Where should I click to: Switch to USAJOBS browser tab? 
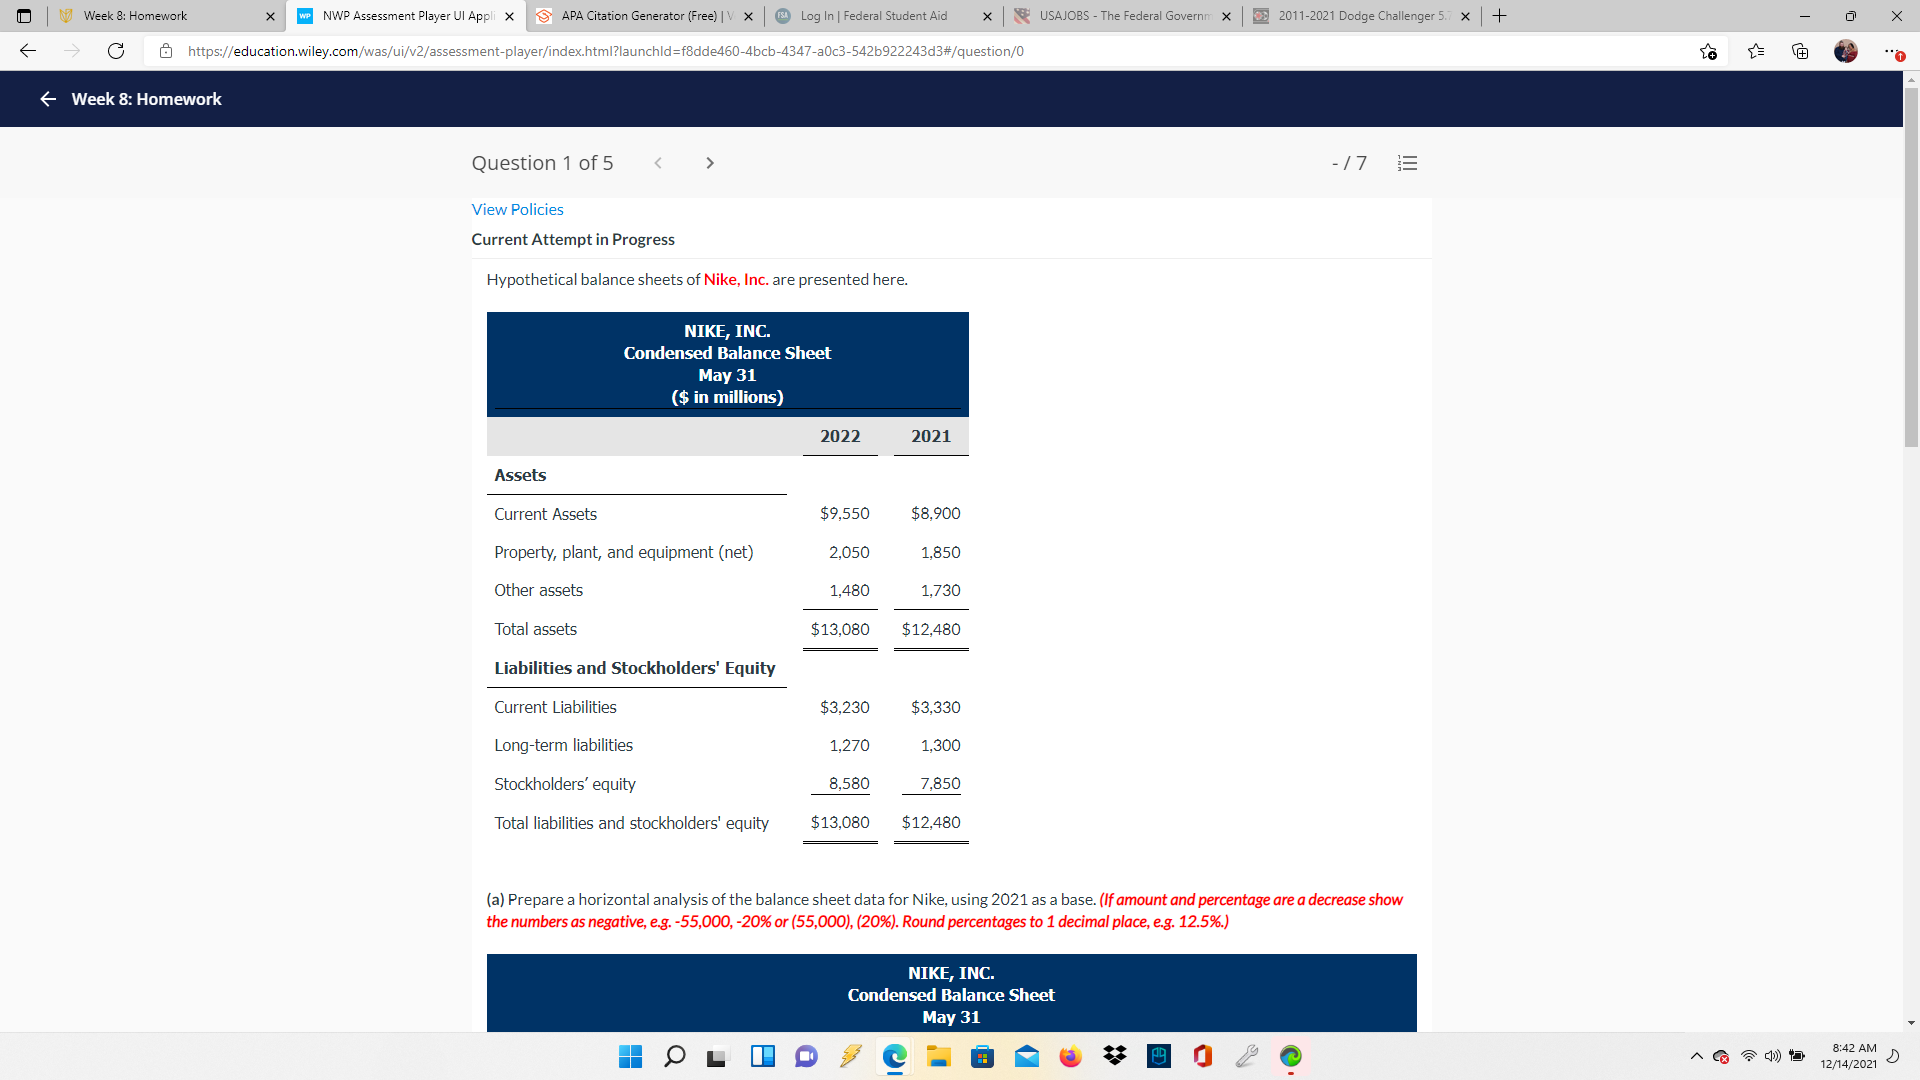coord(1122,16)
